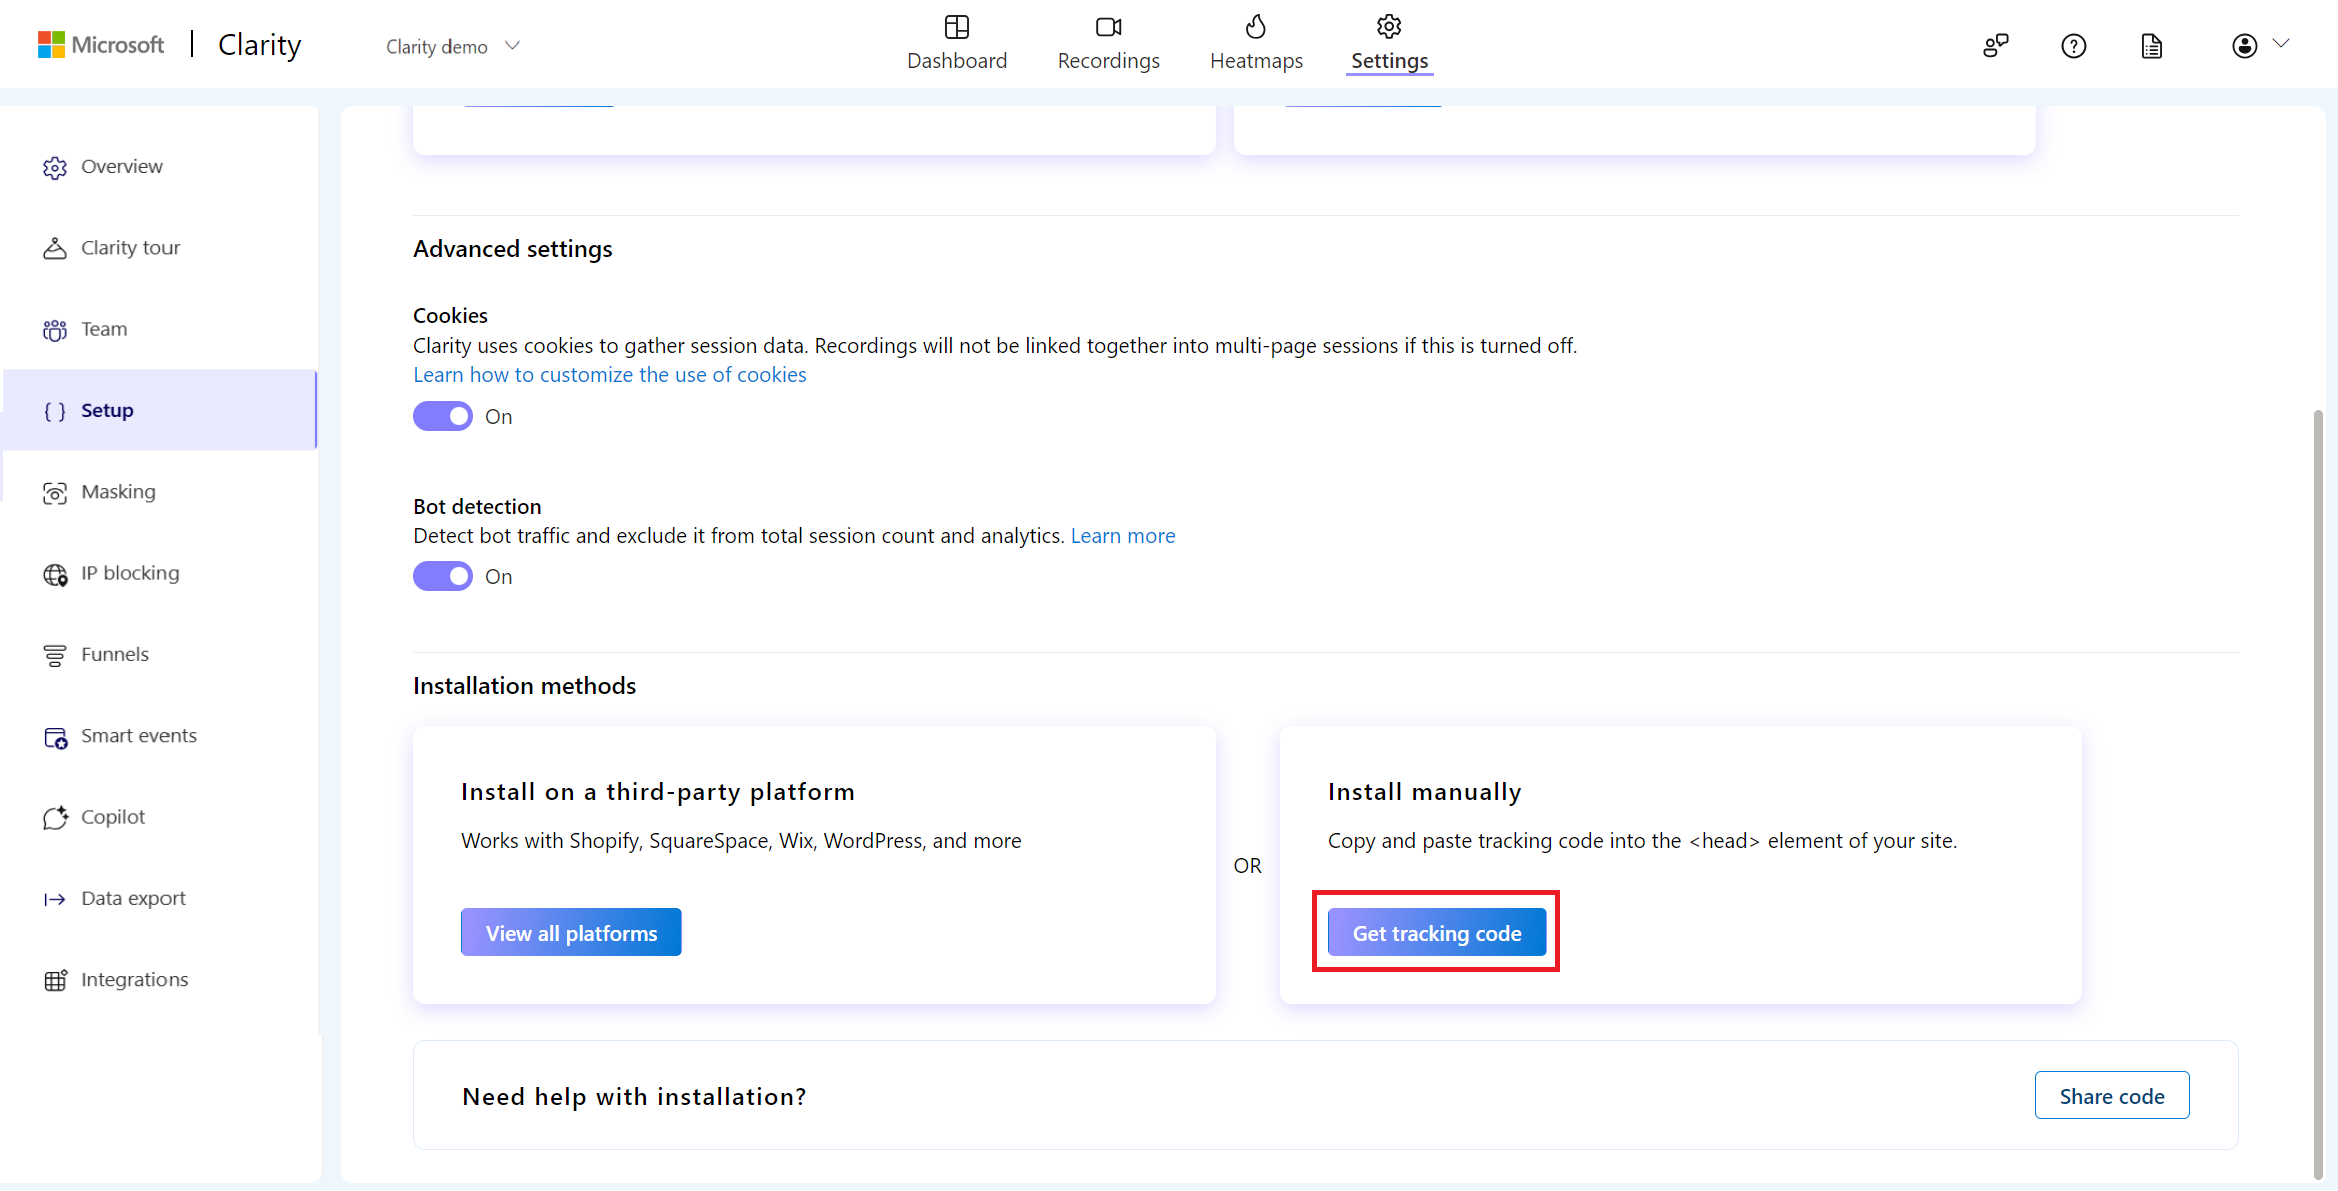Select the Settings tab
Screen dimensions: 2338x1191
[x=1386, y=44]
